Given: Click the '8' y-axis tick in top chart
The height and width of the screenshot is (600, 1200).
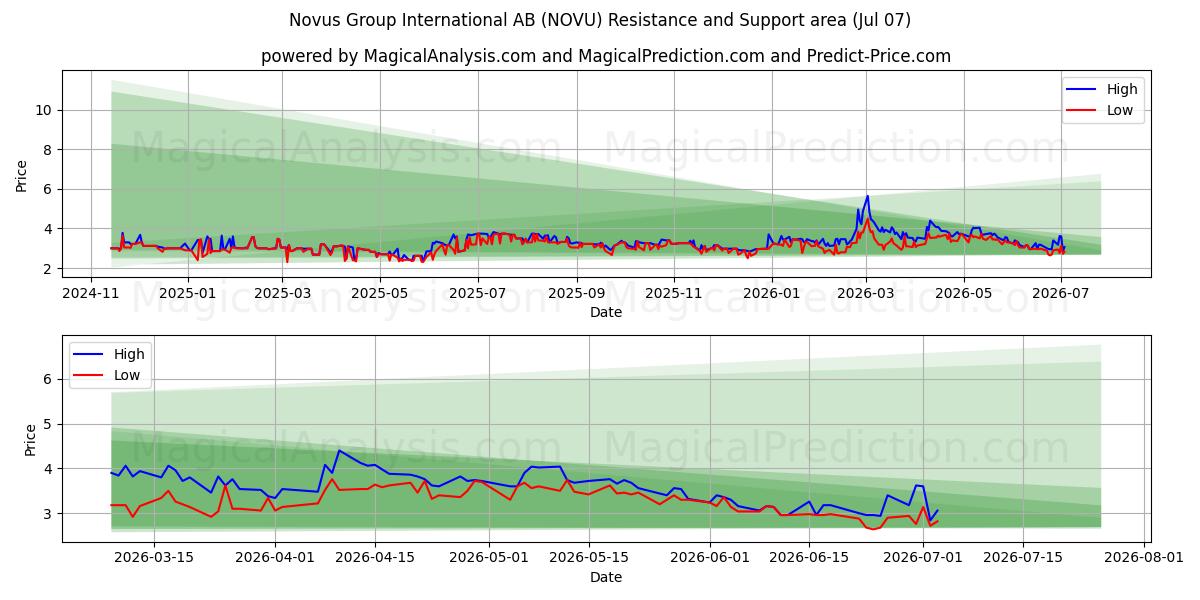Looking at the screenshot, I should [50, 150].
